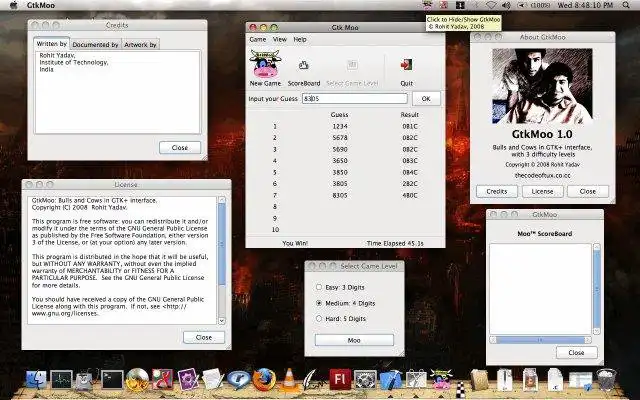
Task: Launch VLC cone icon in Dock
Action: pos(289,379)
